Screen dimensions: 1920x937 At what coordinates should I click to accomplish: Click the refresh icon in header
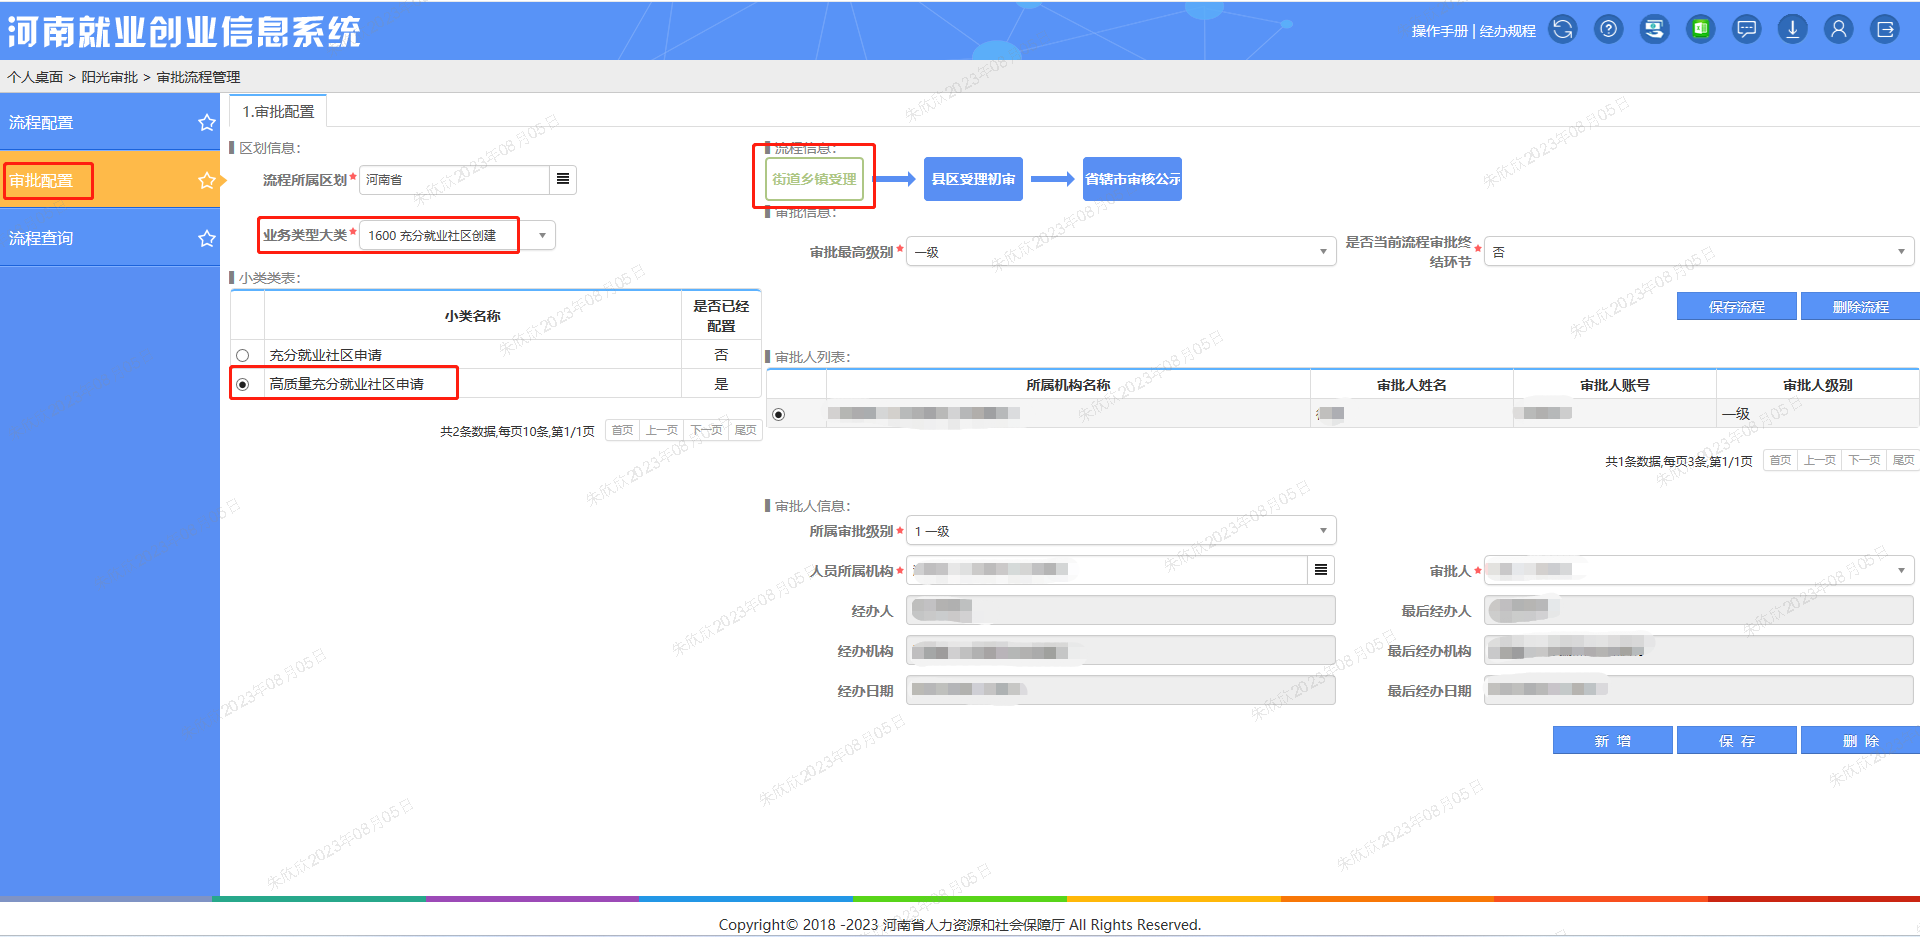[1562, 30]
